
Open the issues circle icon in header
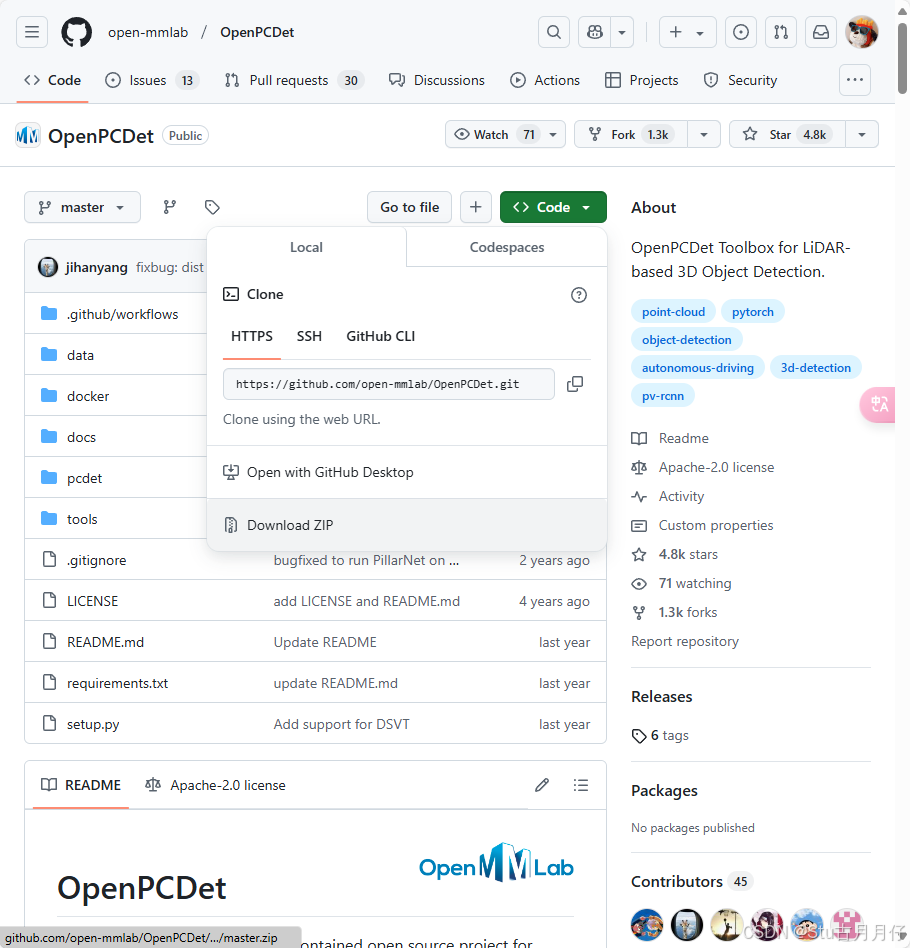pos(741,32)
